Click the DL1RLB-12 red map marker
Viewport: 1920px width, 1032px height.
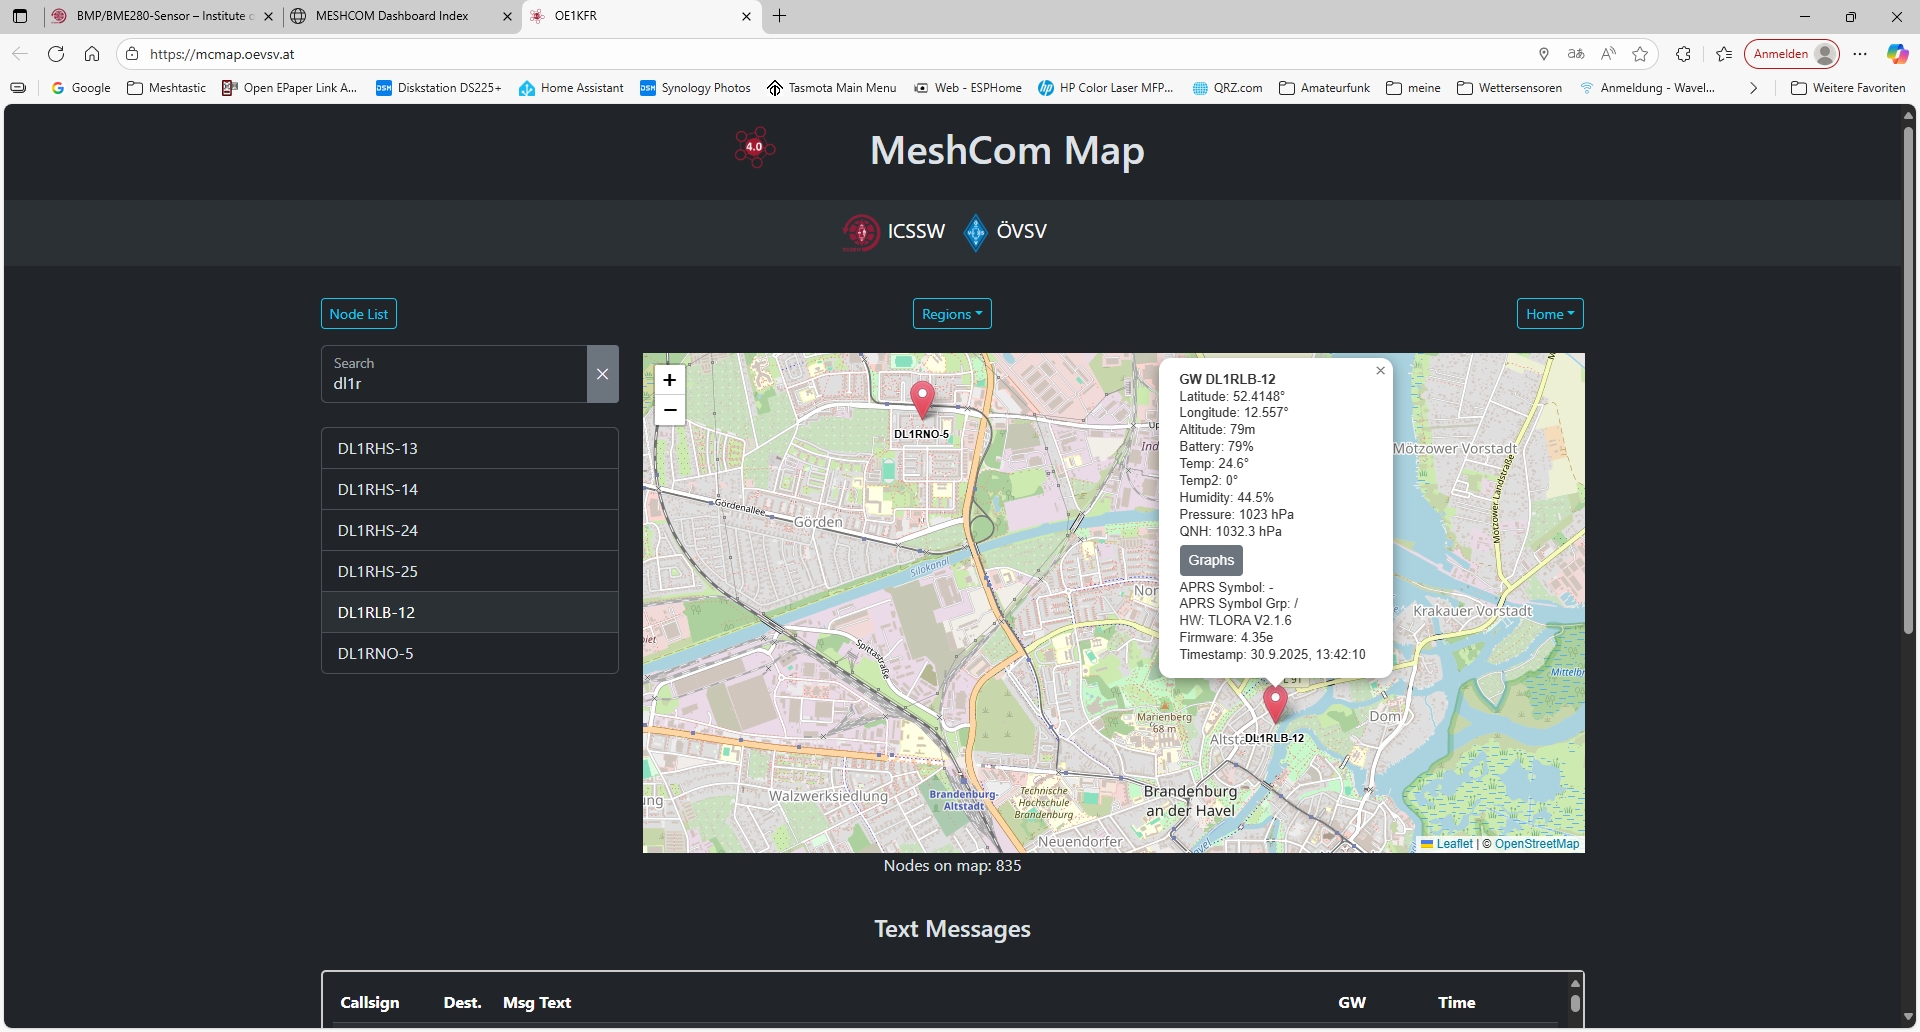pyautogui.click(x=1275, y=702)
